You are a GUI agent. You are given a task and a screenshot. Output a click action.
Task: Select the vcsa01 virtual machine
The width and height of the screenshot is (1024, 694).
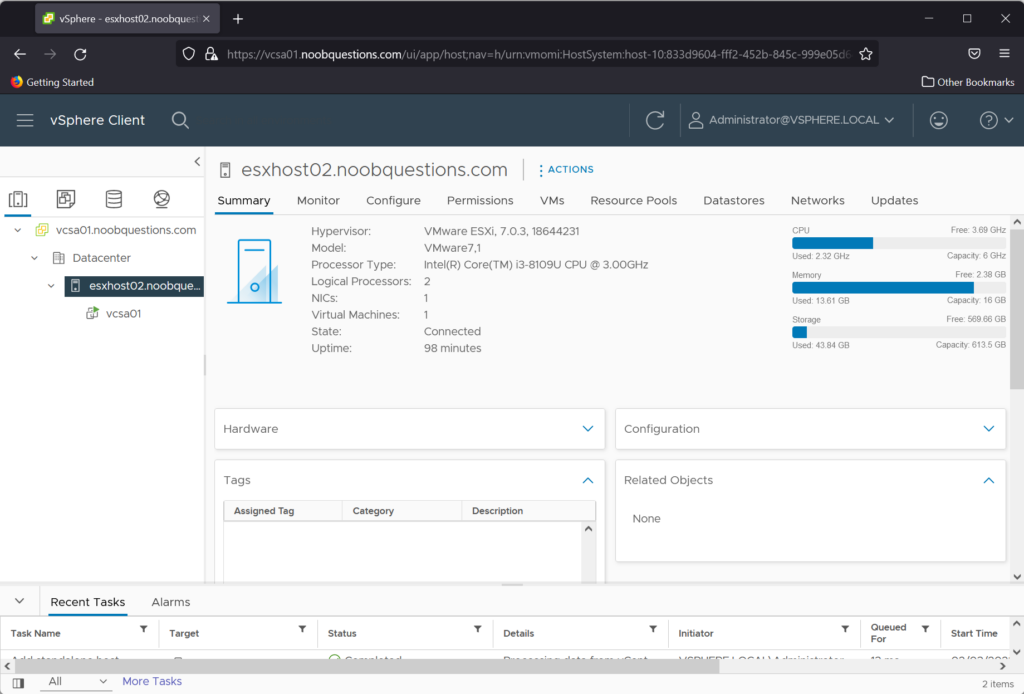[x=123, y=313]
